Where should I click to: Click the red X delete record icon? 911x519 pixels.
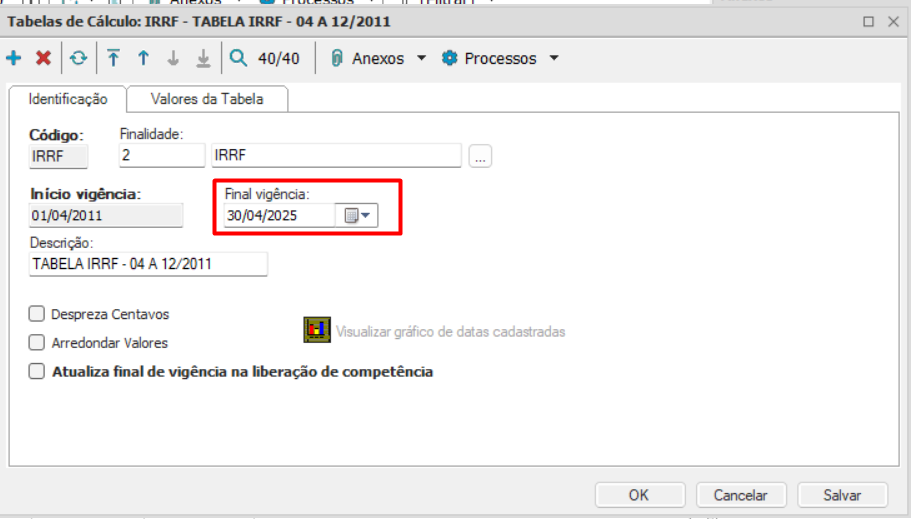coord(44,58)
